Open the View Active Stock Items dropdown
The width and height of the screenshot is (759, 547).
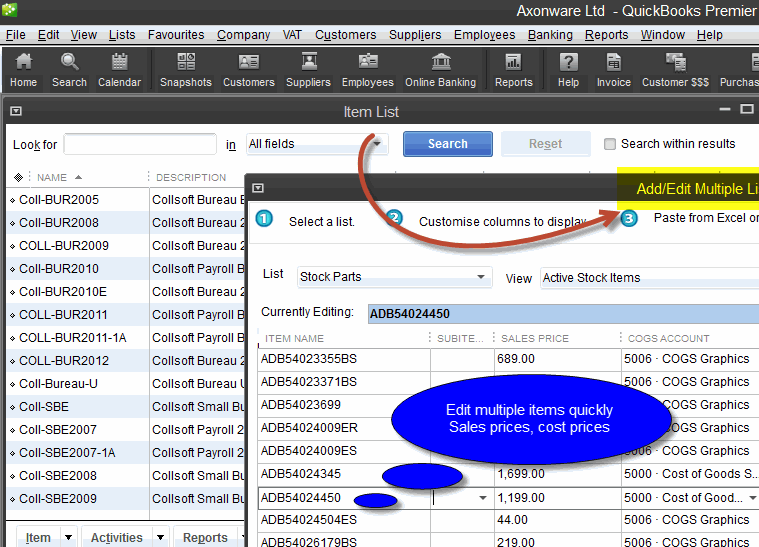tap(650, 278)
